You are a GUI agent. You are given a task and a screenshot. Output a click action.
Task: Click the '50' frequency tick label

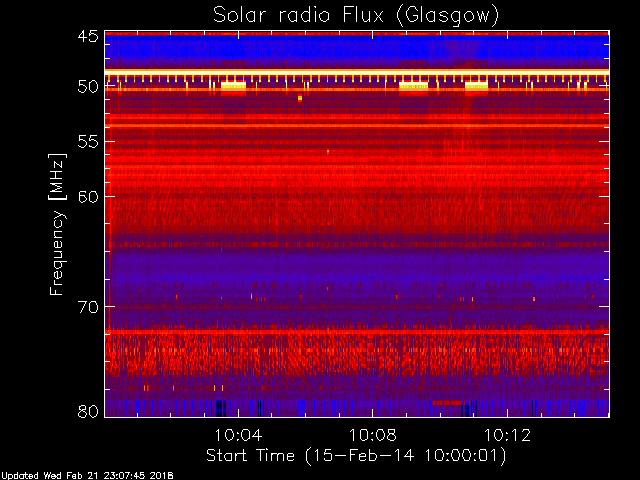coord(88,87)
